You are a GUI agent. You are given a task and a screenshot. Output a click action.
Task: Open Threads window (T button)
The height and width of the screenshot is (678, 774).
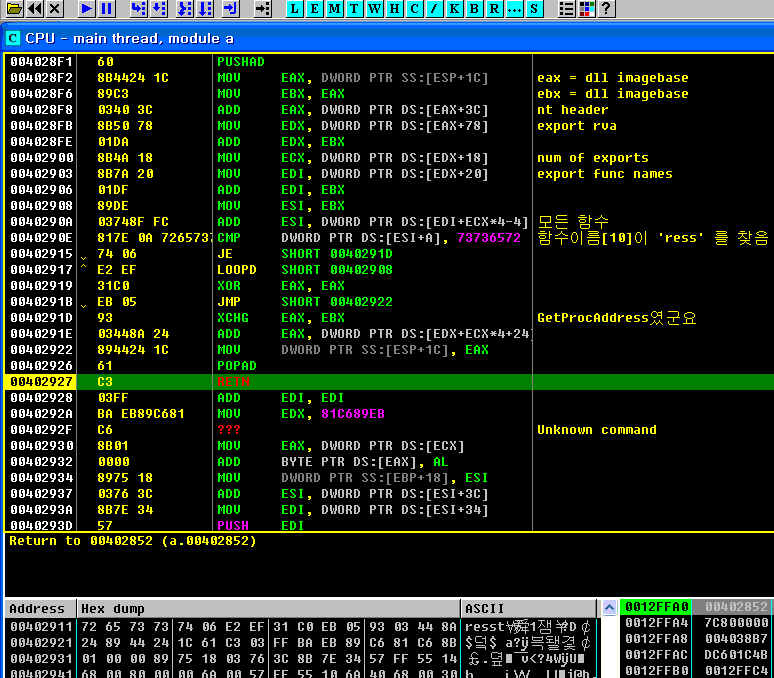coord(354,8)
